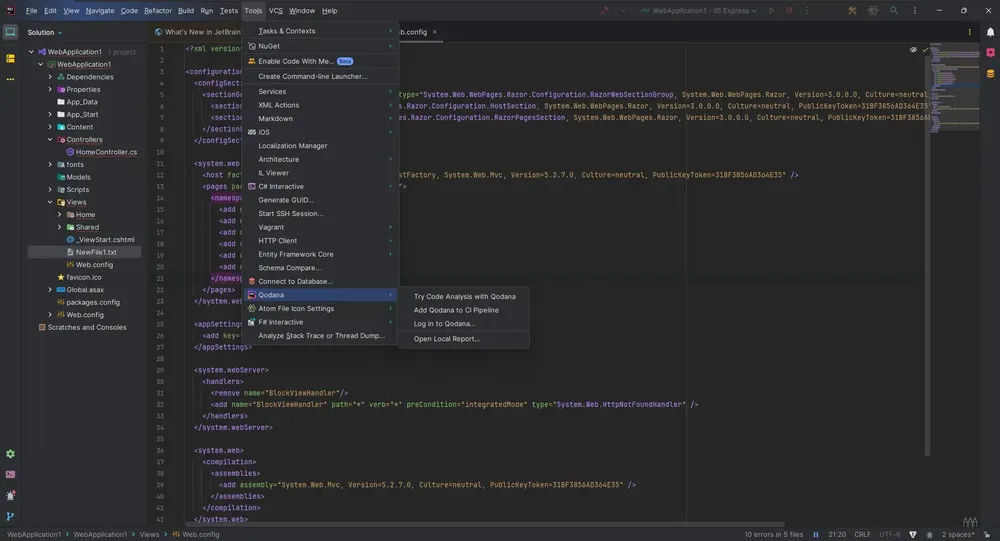Click the shield icon in status bar

coord(913,535)
